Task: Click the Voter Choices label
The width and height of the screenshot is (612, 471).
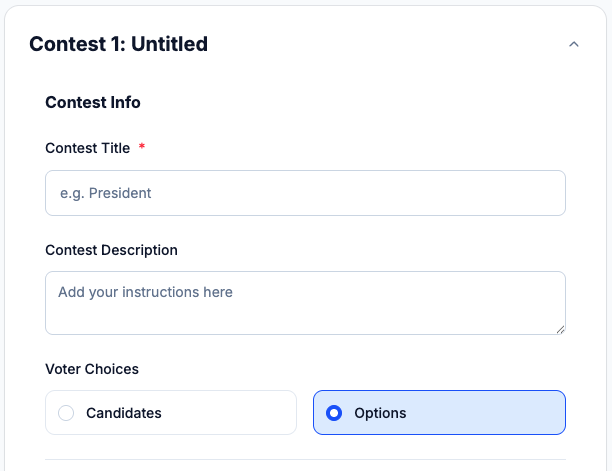Action: [92, 369]
